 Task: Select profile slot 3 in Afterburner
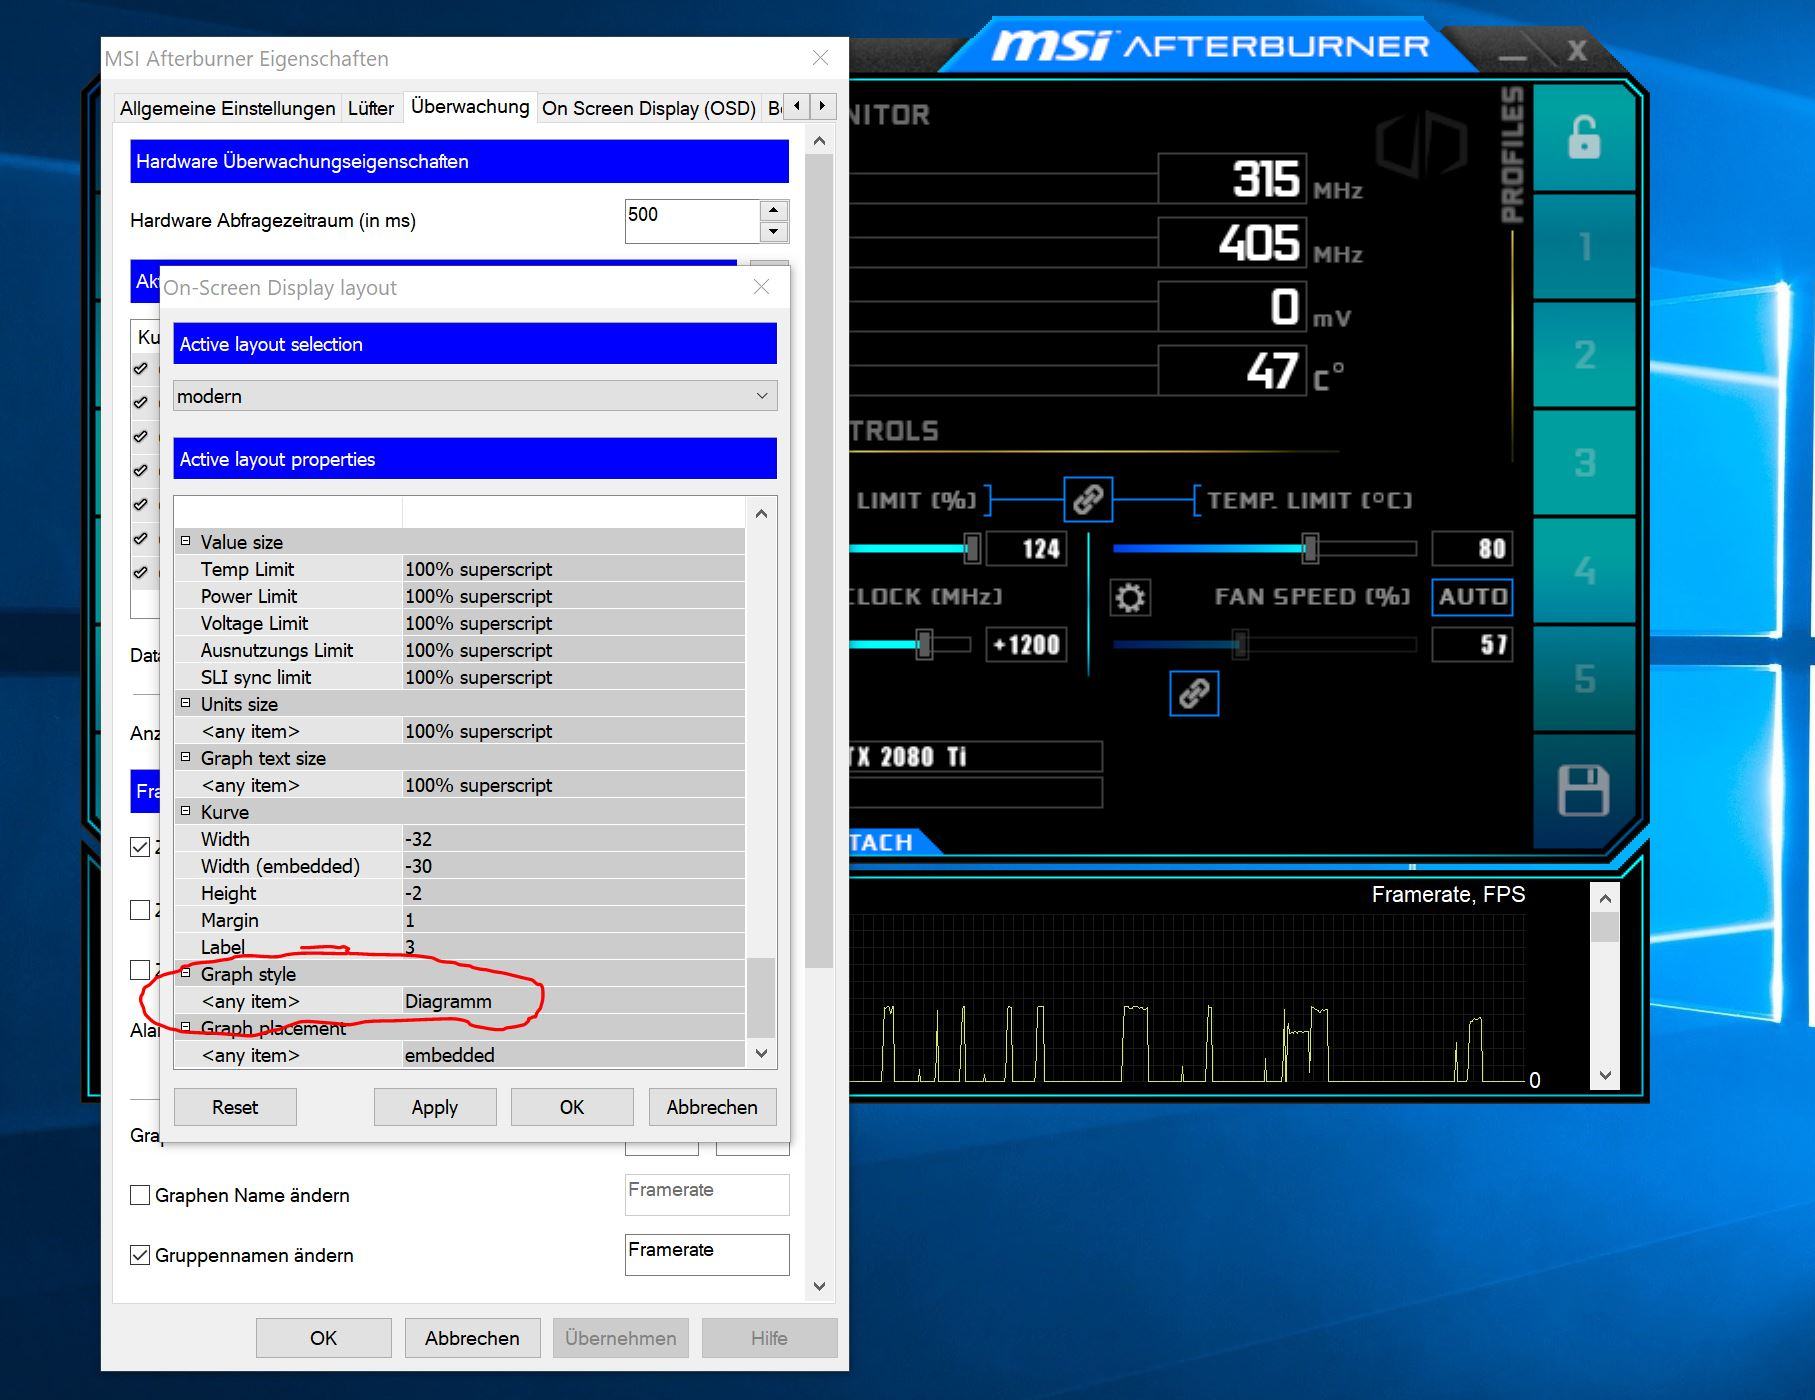point(1584,462)
